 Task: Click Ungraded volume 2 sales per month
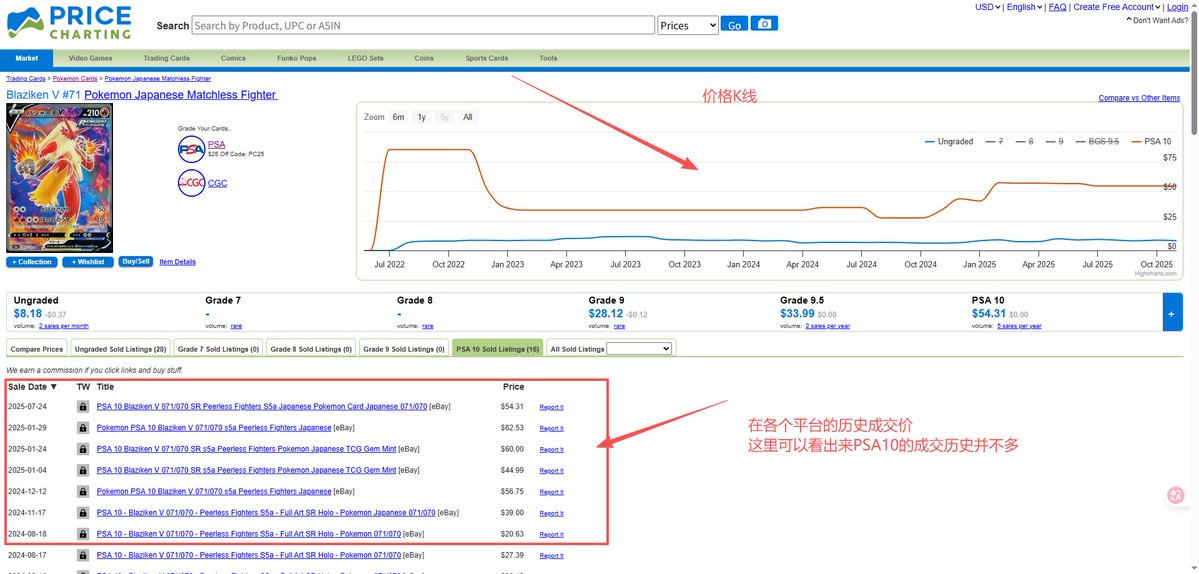tap(63, 326)
